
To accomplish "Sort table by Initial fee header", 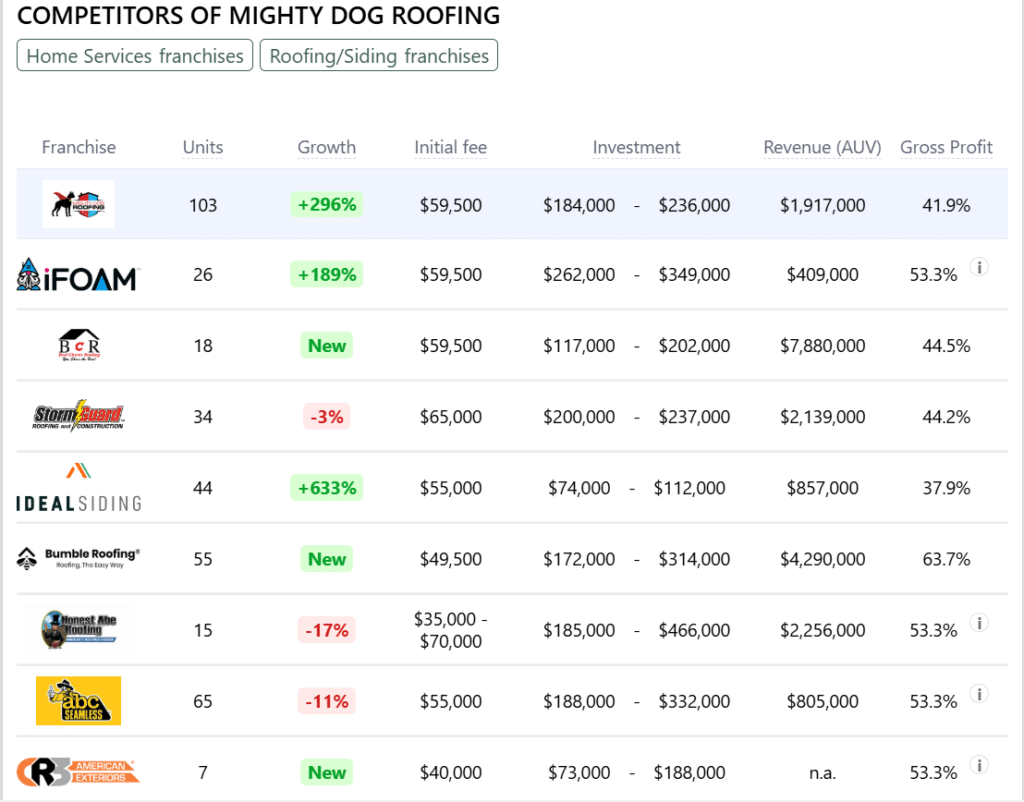I will tap(451, 148).
